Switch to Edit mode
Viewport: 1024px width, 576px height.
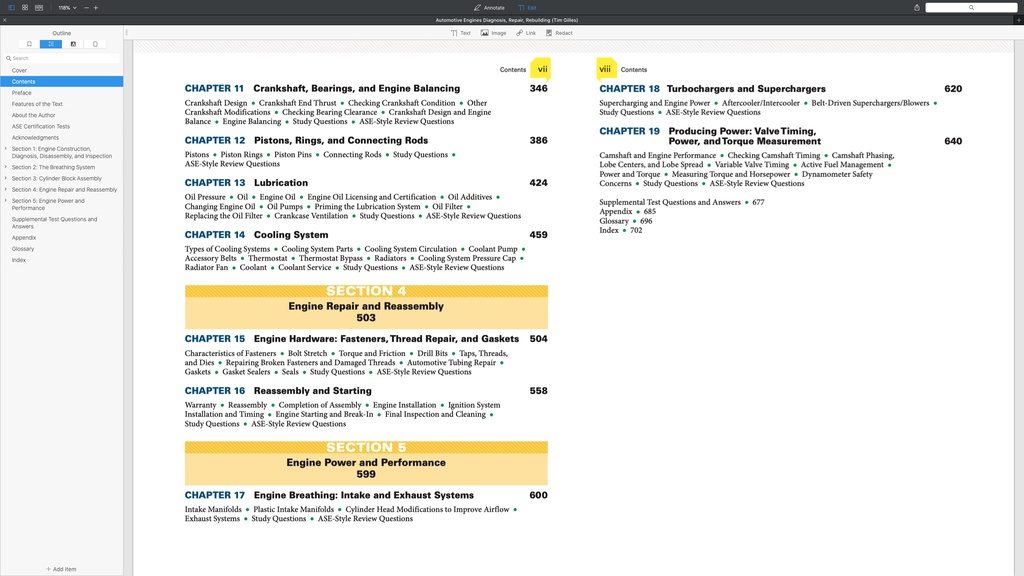click(527, 7)
